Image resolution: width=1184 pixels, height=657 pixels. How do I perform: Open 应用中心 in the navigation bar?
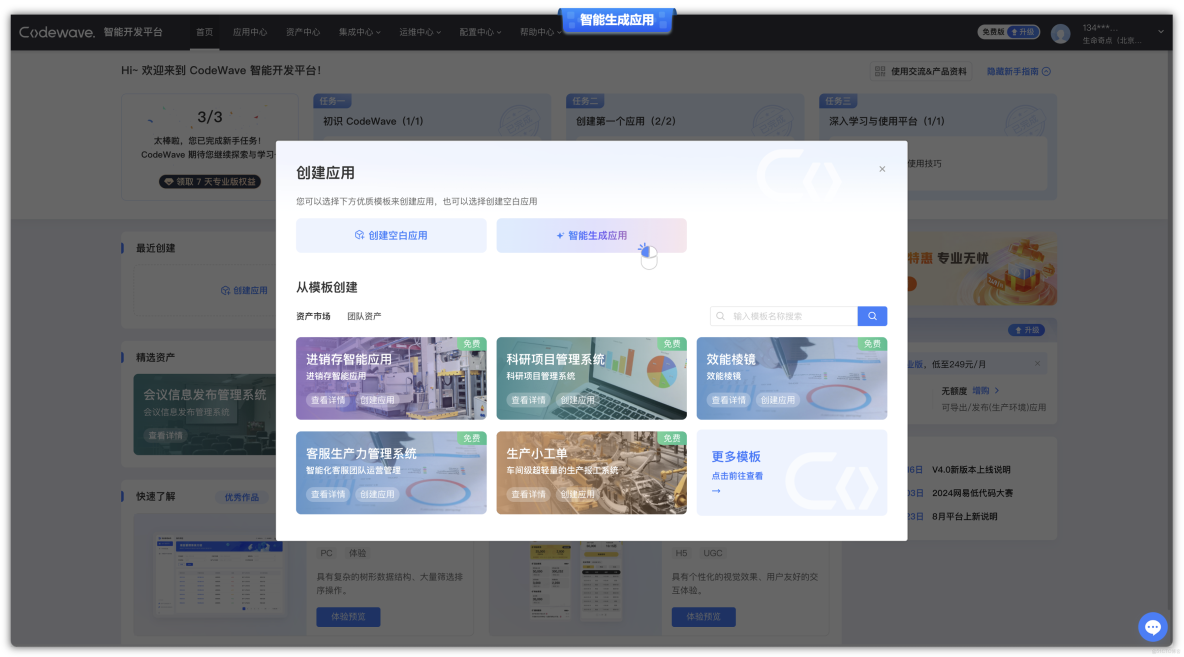point(249,31)
